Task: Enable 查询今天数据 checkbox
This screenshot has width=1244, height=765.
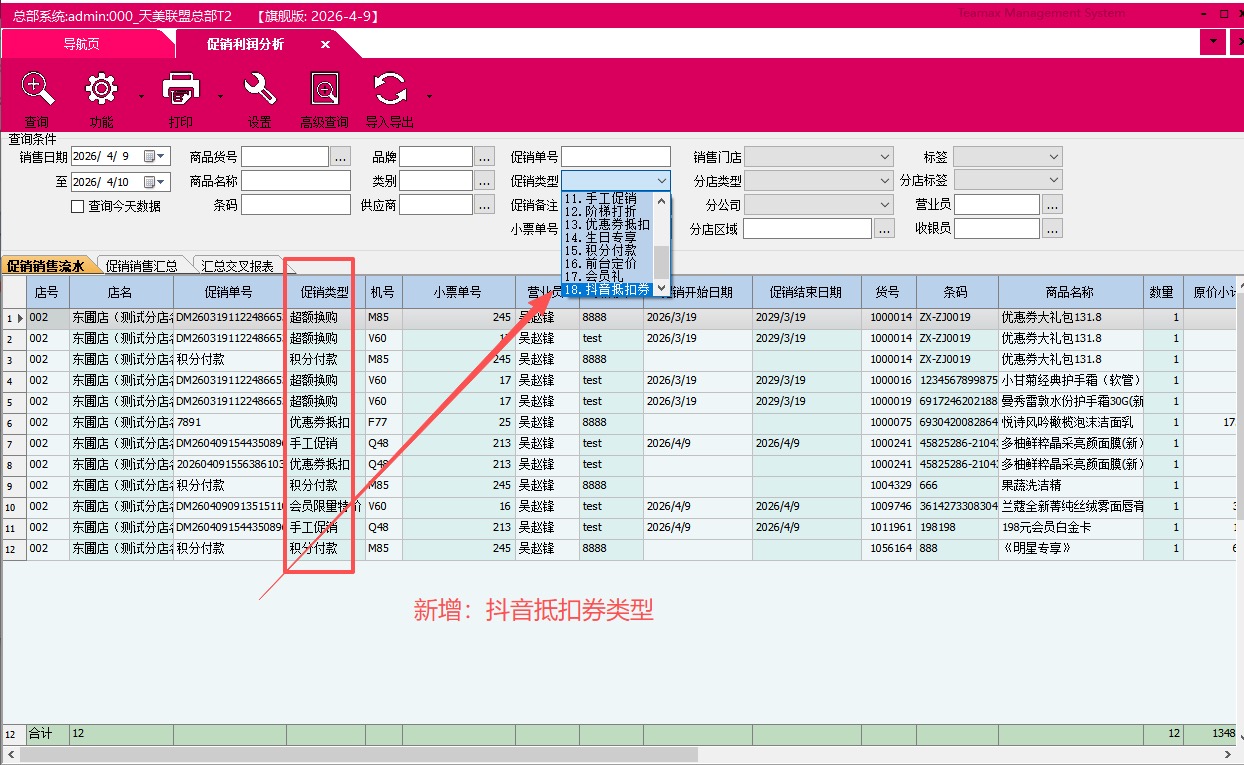Action: tap(77, 207)
